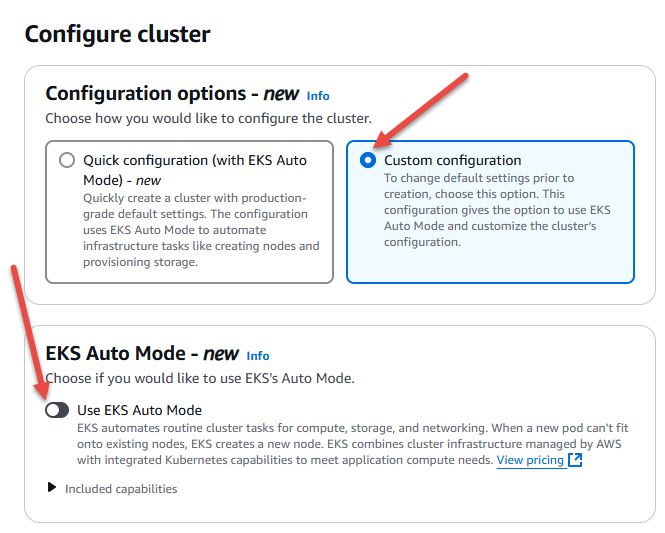Image resolution: width=665 pixels, height=533 pixels.
Task: Open Info link beside EKS Auto Mode heading
Action: pyautogui.click(x=258, y=355)
